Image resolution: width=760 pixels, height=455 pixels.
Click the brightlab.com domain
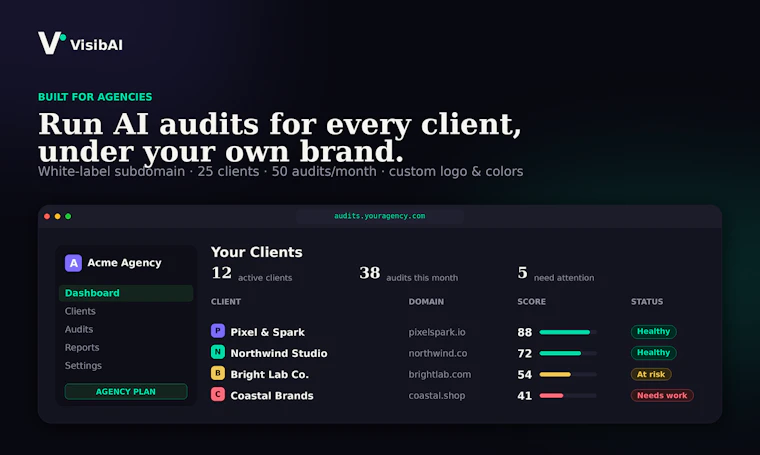440,375
